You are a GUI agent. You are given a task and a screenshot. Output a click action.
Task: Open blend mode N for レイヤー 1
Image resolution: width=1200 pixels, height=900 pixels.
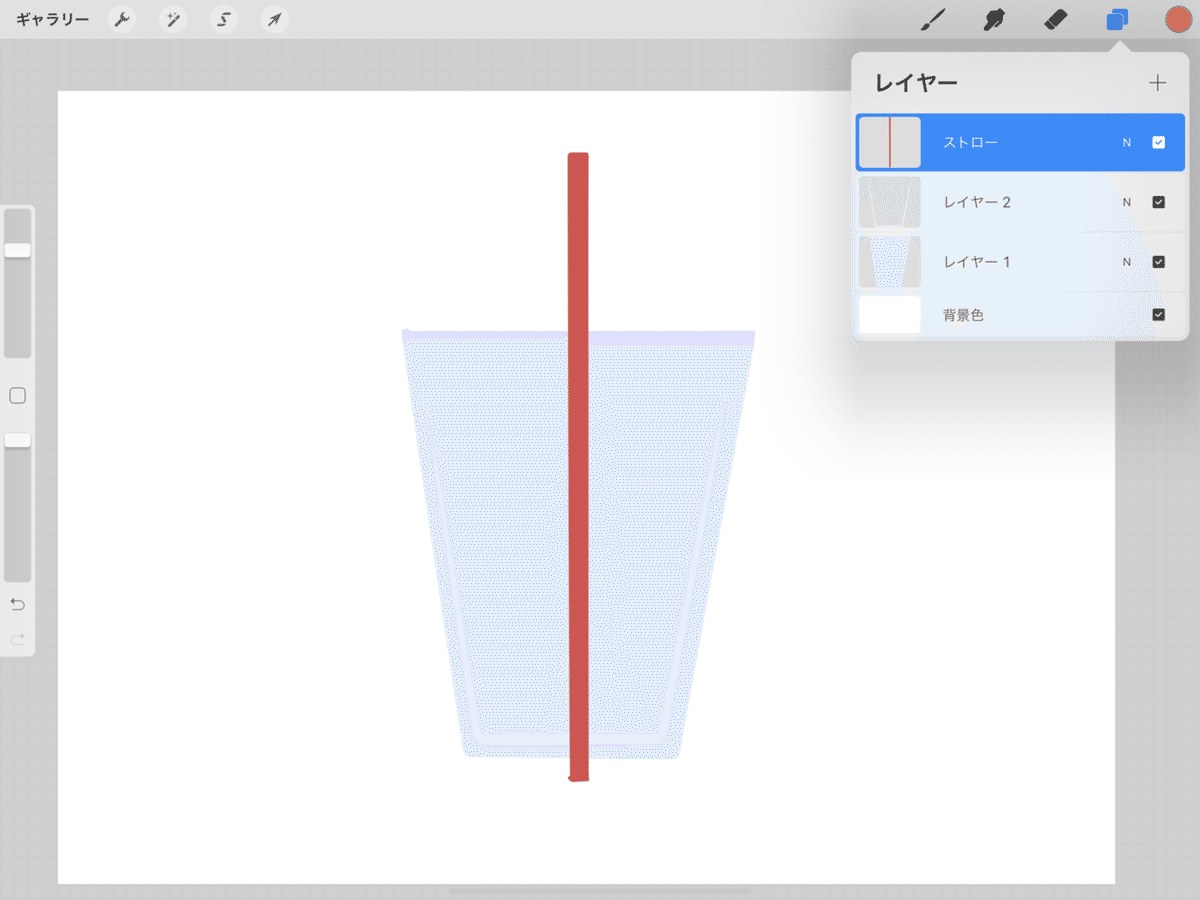[x=1127, y=263]
